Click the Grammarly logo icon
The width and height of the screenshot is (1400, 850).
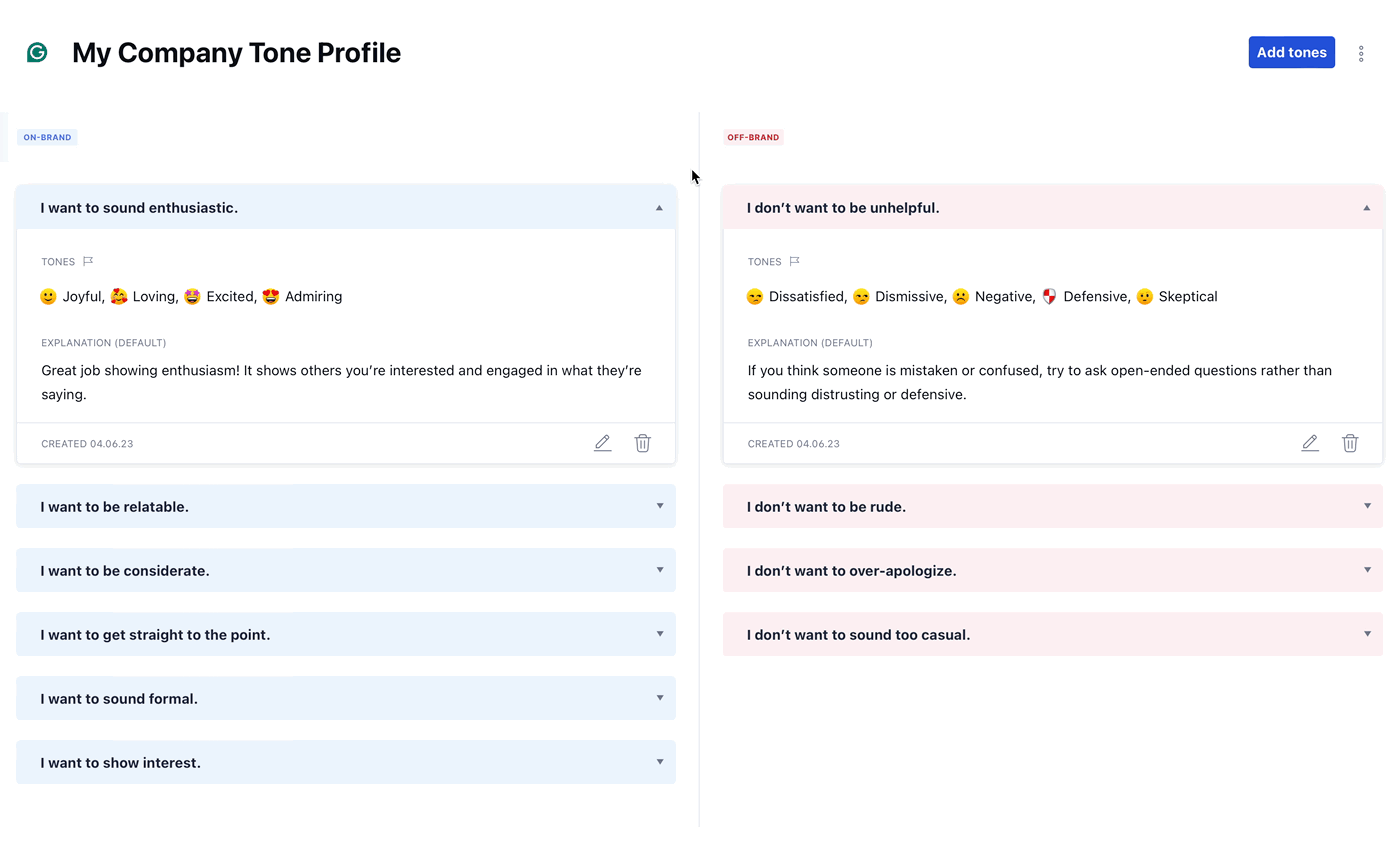(37, 51)
